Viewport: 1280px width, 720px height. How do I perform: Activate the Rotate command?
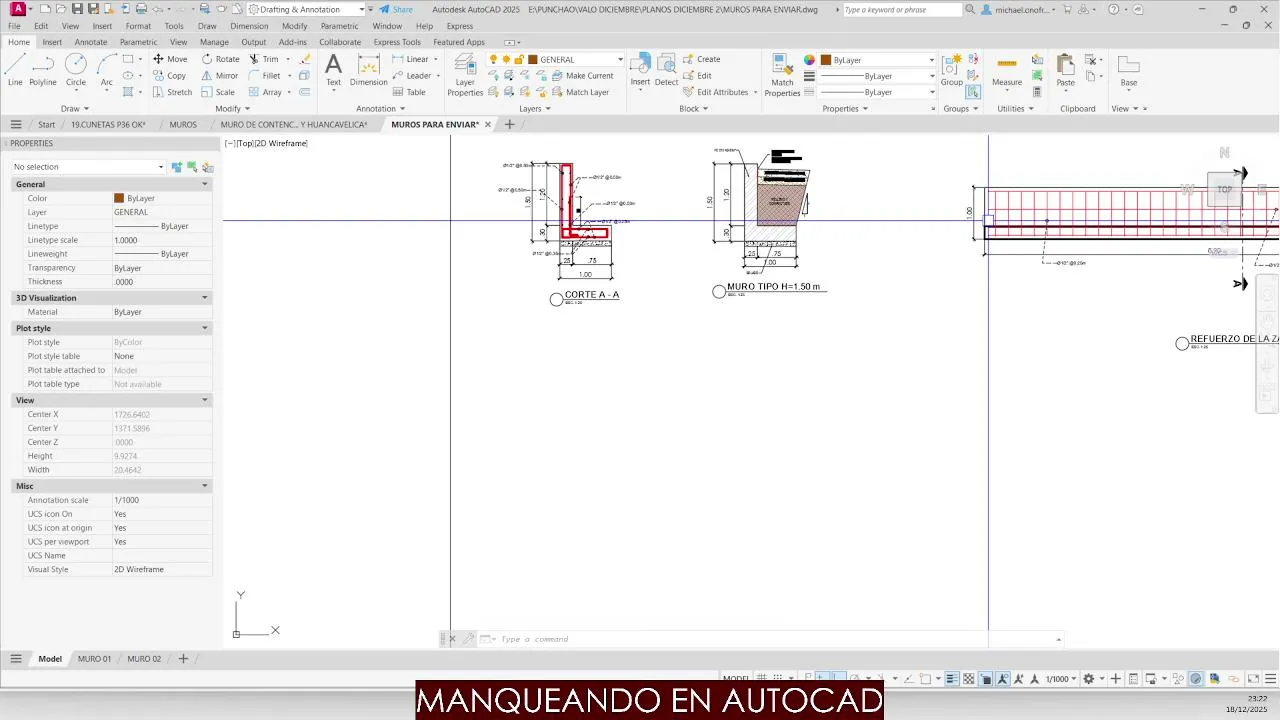[220, 59]
